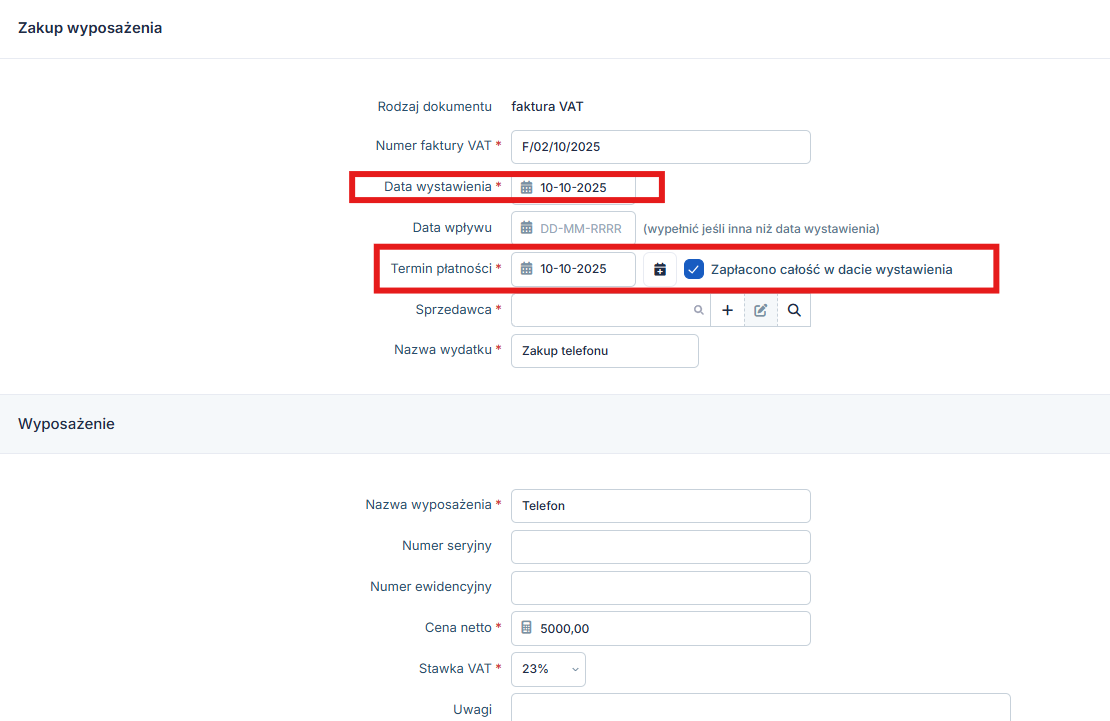Click the Uwagi text area
The height and width of the screenshot is (721, 1110).
coord(760,708)
